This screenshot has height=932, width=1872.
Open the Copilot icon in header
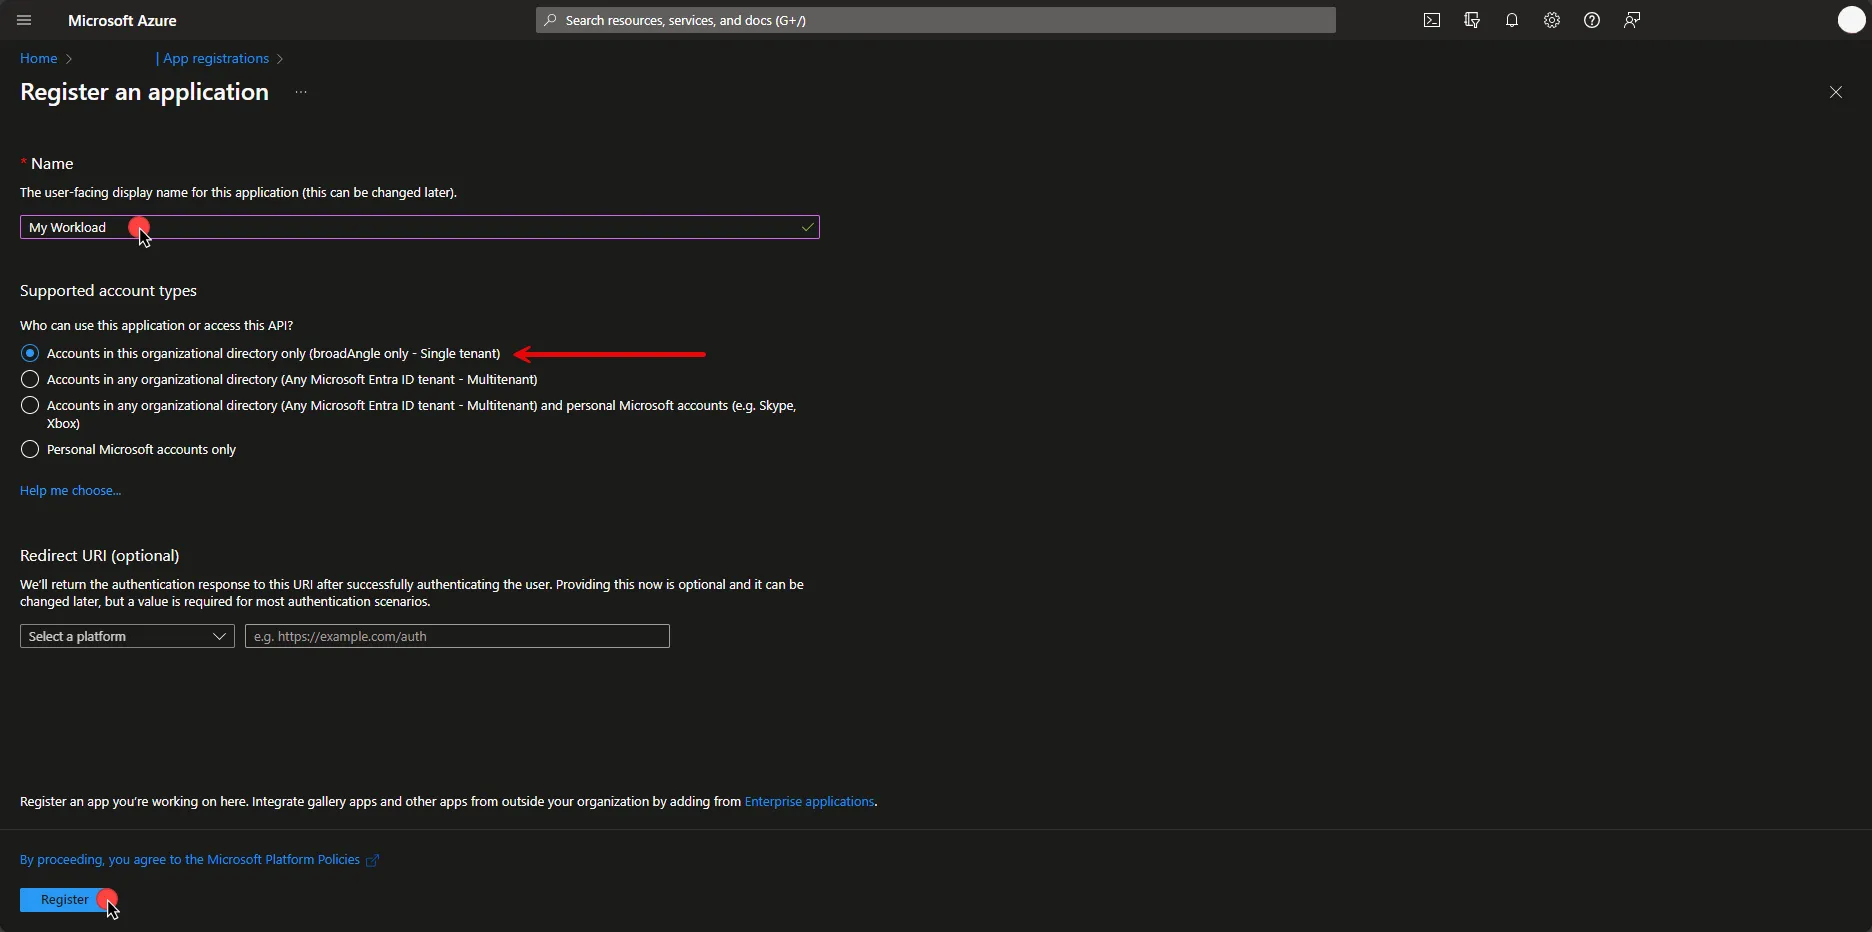tap(1472, 20)
